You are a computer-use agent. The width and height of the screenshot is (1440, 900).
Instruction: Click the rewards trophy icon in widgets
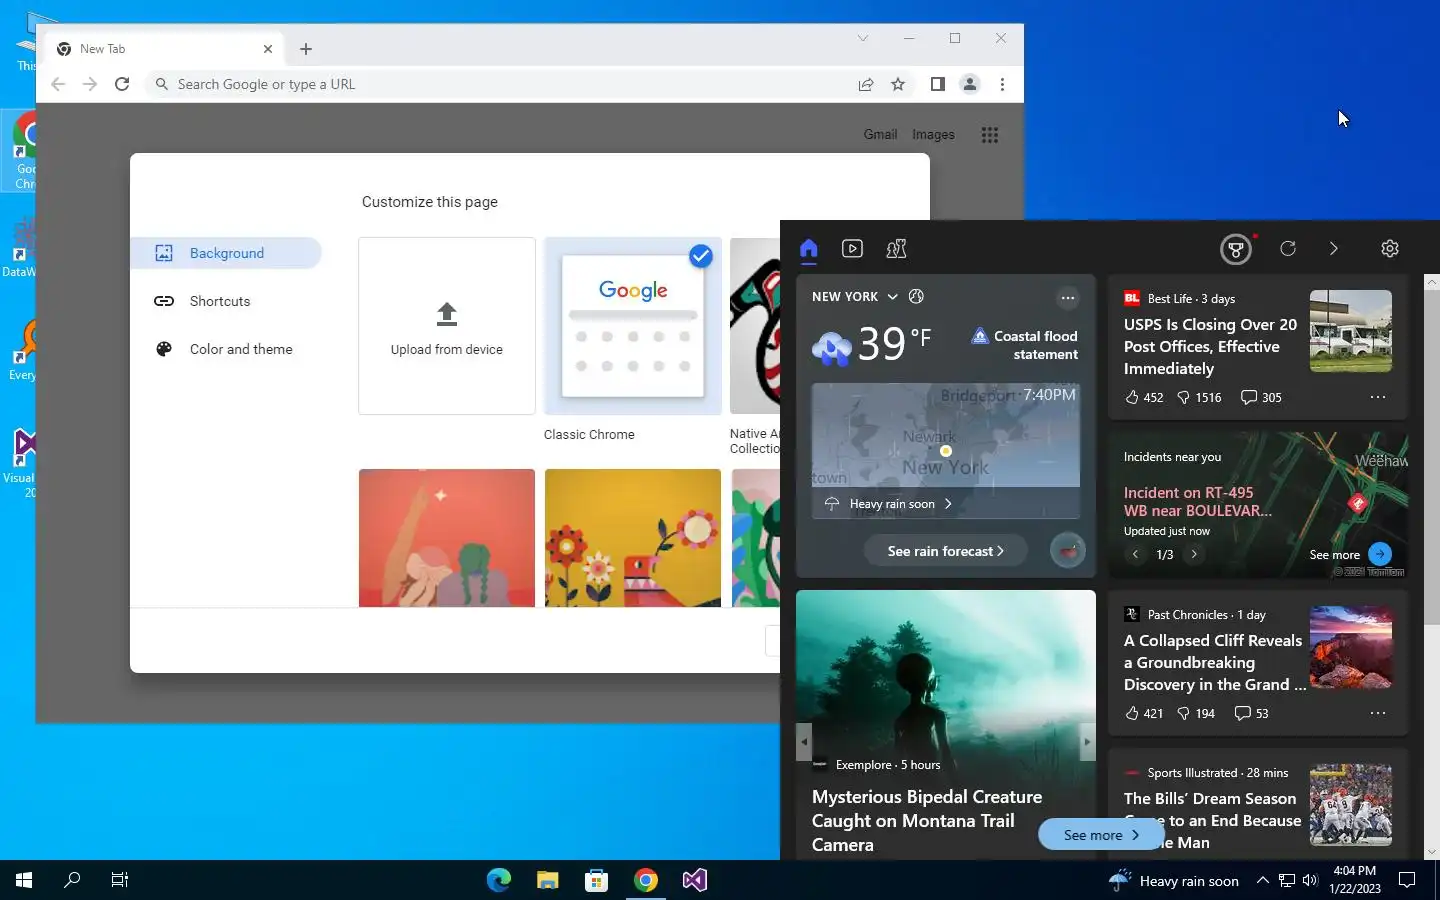coord(1236,249)
